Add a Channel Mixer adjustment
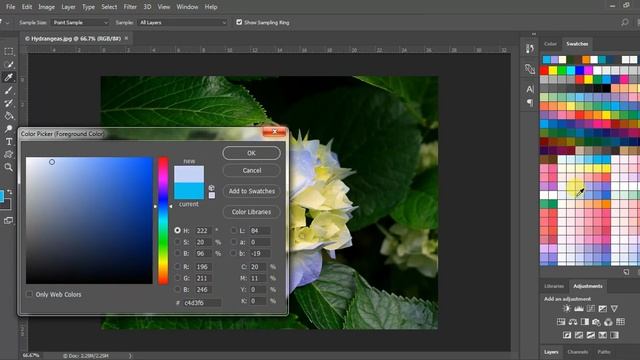This screenshot has height=360, width=640. (608, 322)
